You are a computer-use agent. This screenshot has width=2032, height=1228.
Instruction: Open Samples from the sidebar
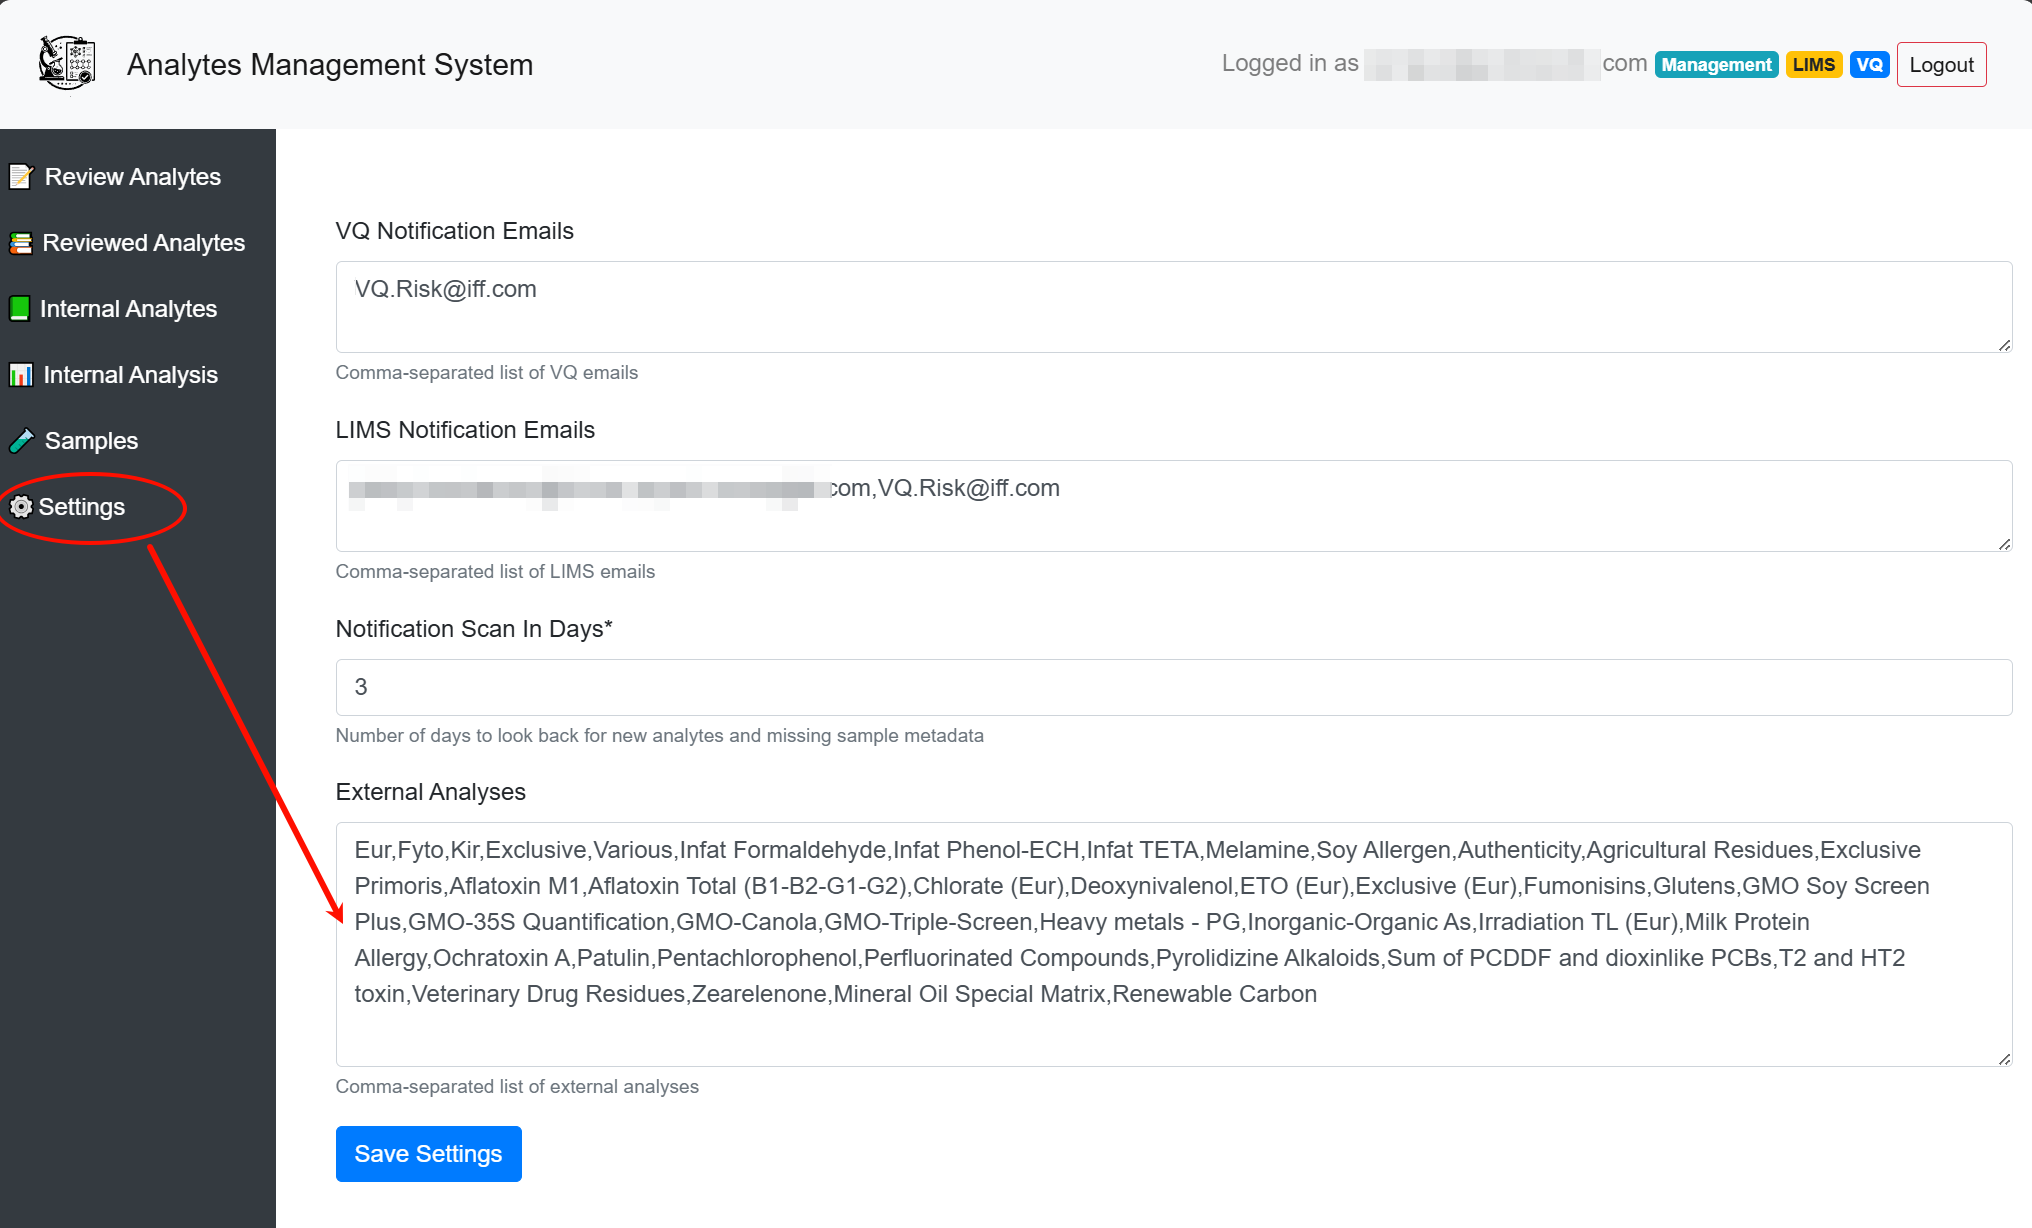pyautogui.click(x=91, y=441)
